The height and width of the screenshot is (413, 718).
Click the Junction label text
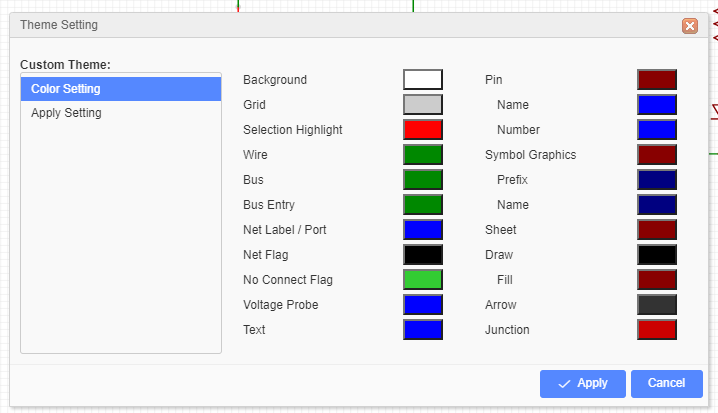pos(507,330)
